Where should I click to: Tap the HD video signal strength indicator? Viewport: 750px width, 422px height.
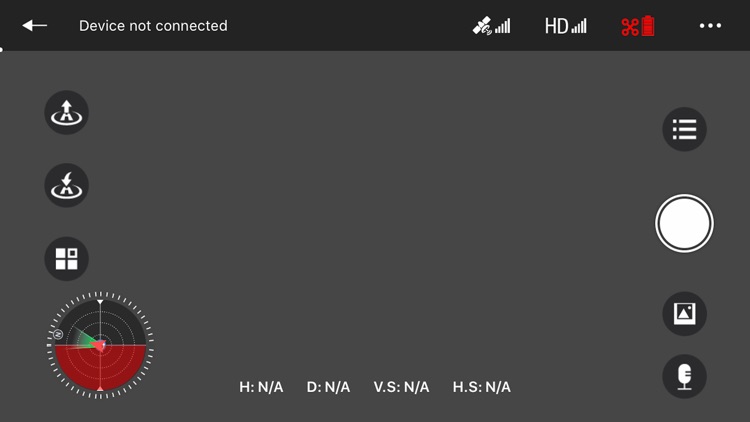click(565, 26)
